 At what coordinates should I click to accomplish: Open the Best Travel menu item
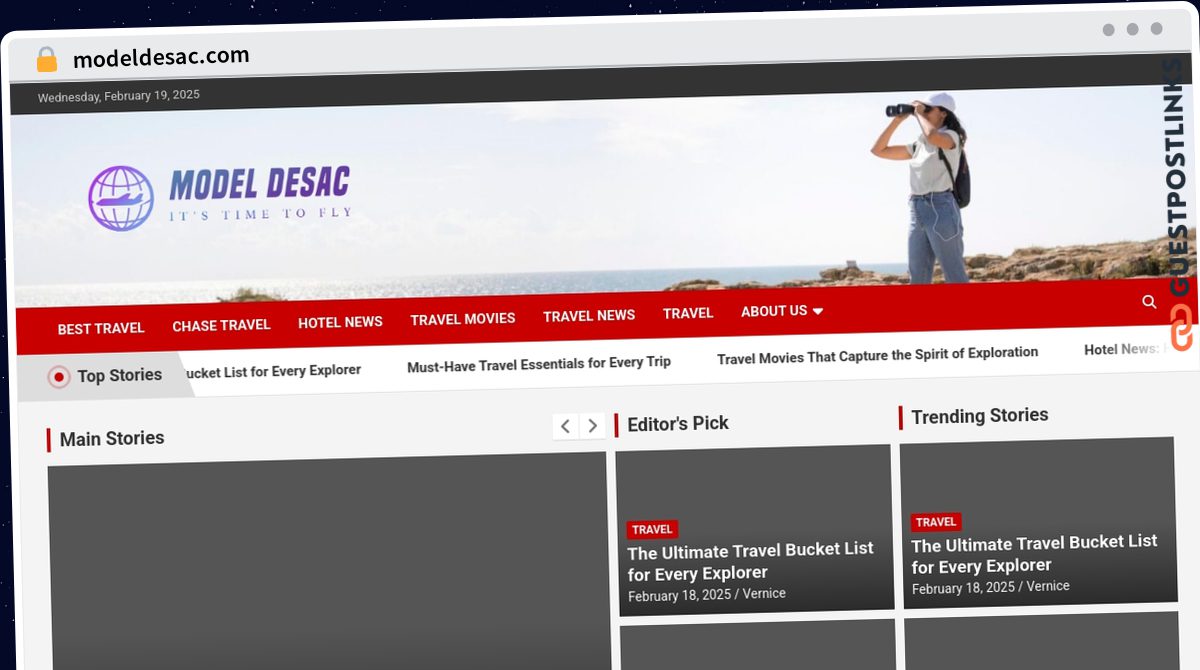pos(101,328)
